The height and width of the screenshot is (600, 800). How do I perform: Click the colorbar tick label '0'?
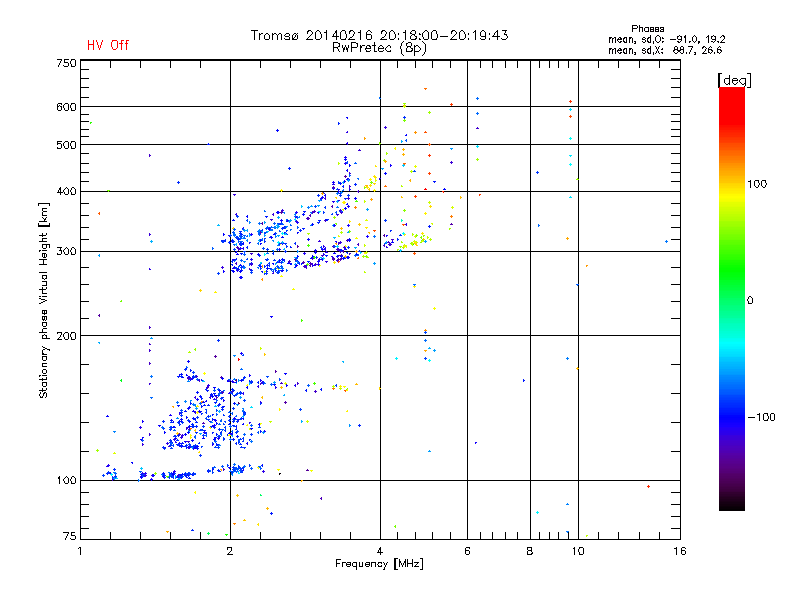point(750,301)
